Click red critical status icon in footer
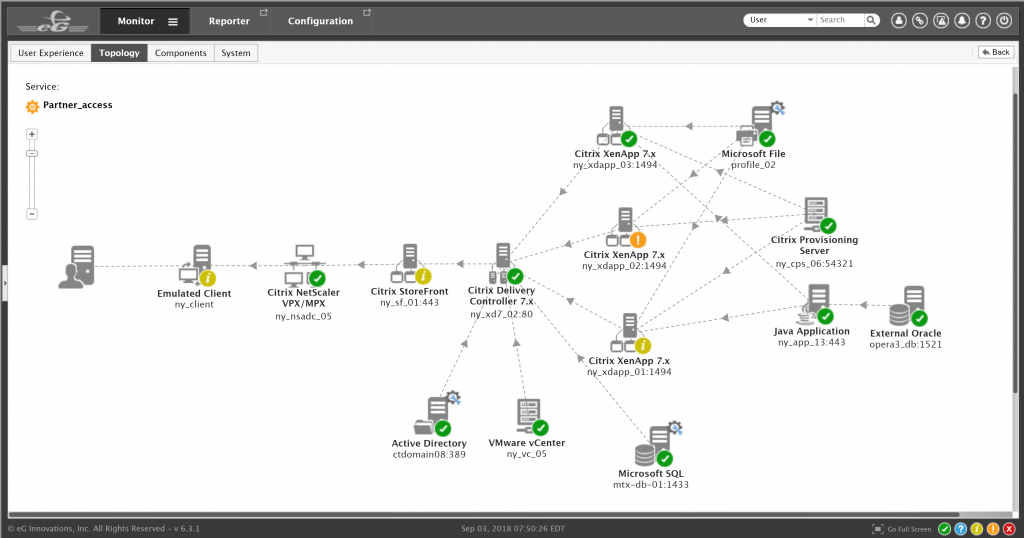 (x=1008, y=529)
